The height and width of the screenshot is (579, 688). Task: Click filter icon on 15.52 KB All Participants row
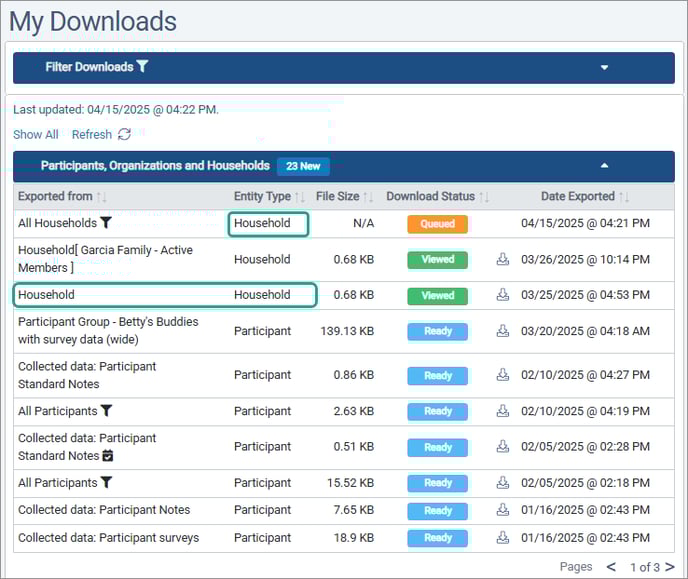click(106, 482)
